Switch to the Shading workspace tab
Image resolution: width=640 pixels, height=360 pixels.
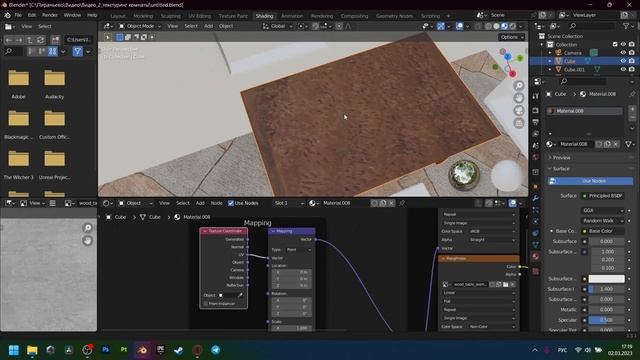[x=264, y=16]
